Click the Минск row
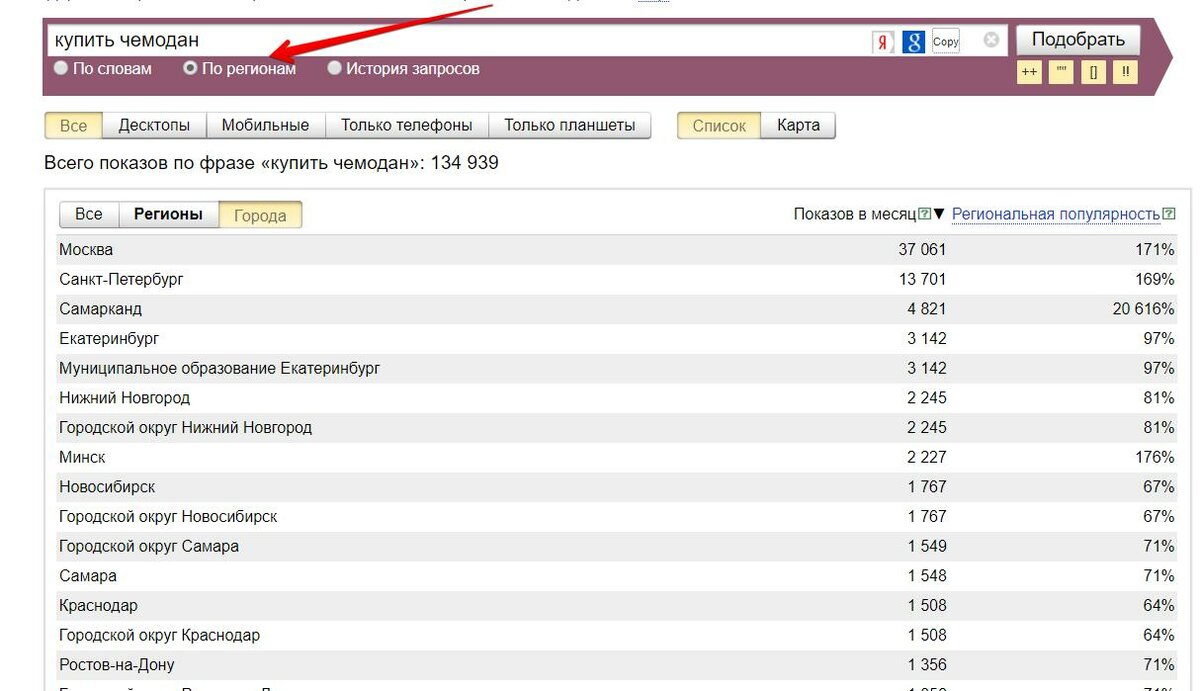The height and width of the screenshot is (691, 1200). tap(617, 457)
